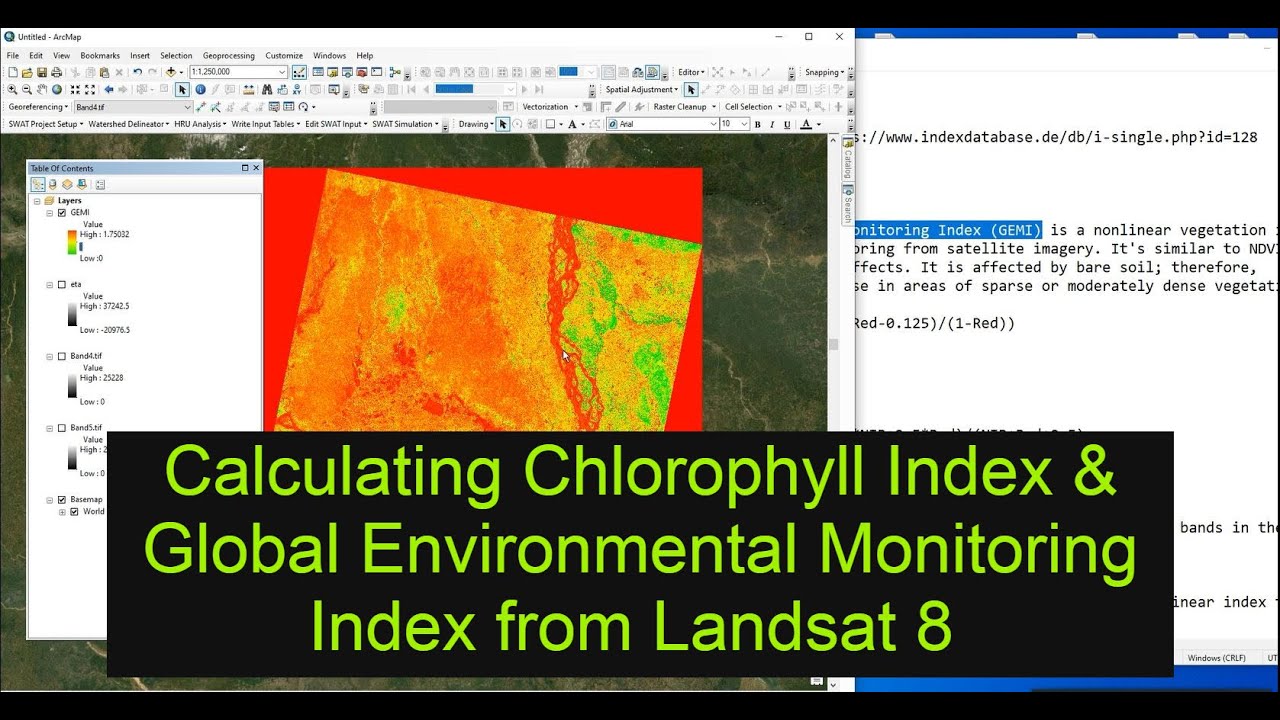Screen dimensions: 1280x720
Task: Apply italic text formatting
Action: click(772, 124)
